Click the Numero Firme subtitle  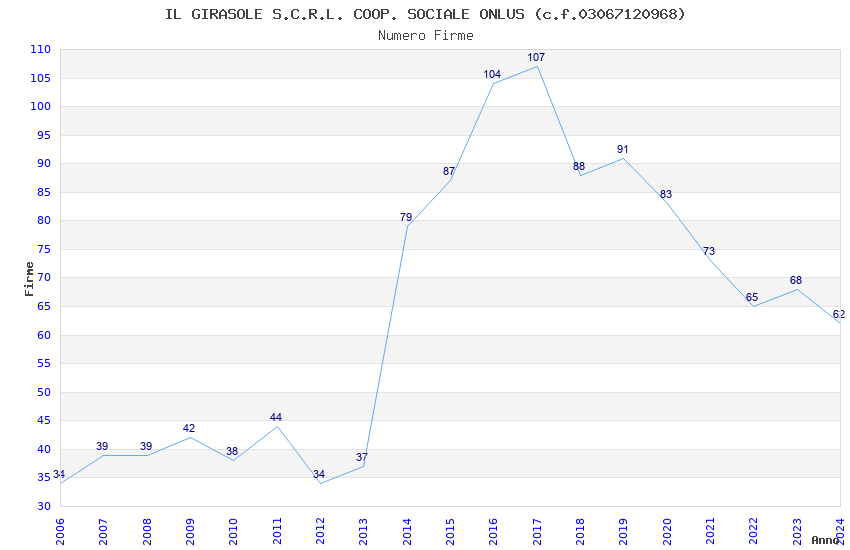[425, 36]
